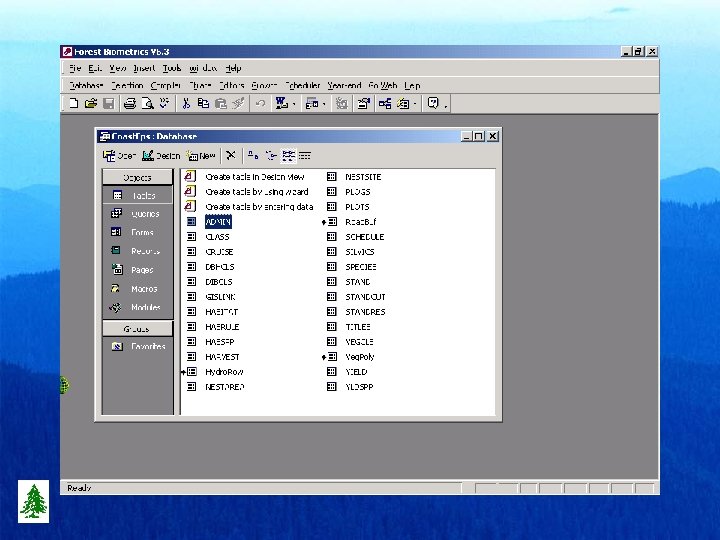Click the Paste clipboard icon
Image resolution: width=720 pixels, height=540 pixels.
coord(220,103)
